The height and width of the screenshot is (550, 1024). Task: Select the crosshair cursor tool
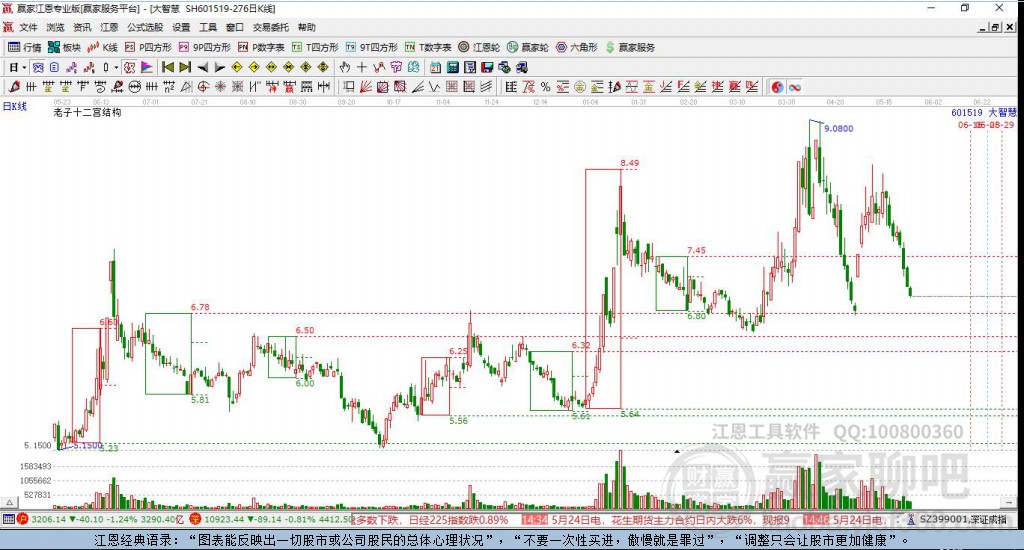pos(362,67)
